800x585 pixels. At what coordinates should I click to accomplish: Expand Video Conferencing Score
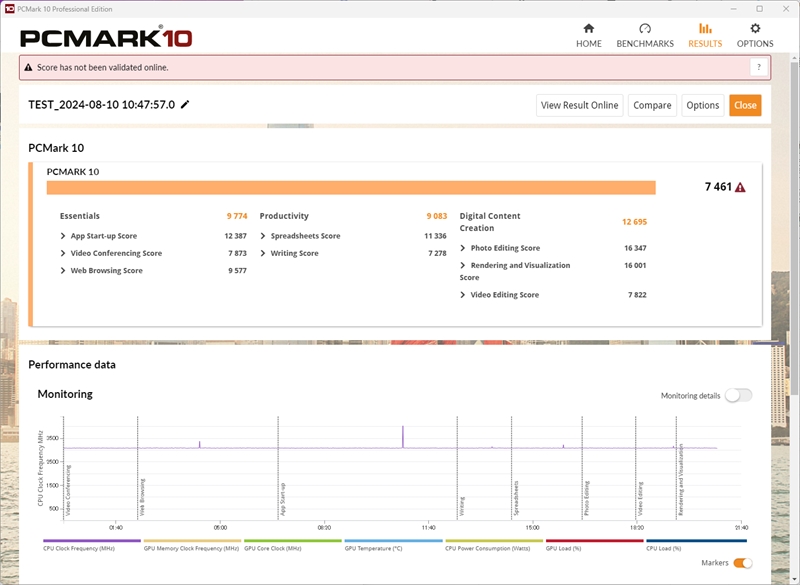63,253
